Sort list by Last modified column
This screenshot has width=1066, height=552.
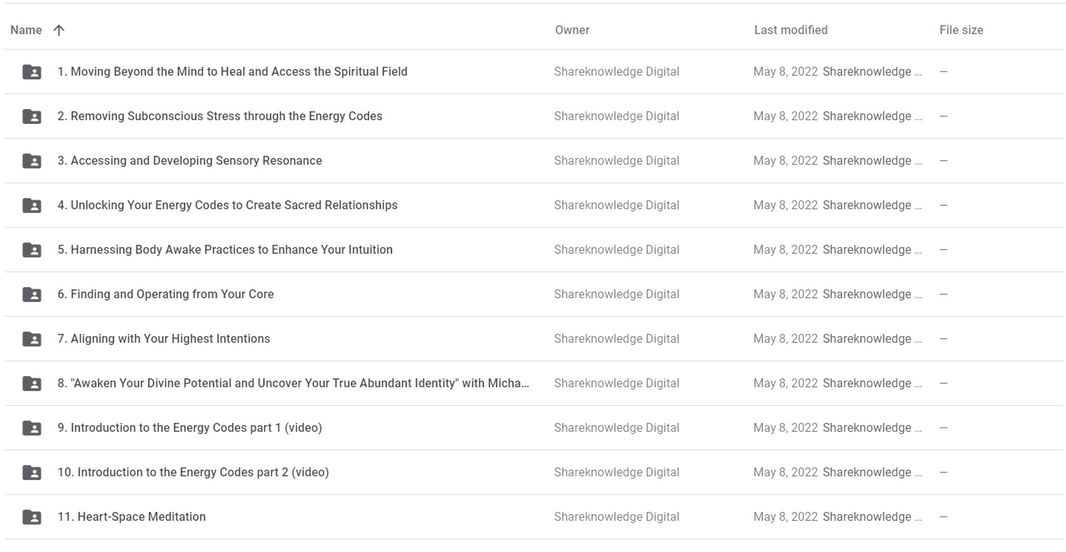tap(790, 30)
